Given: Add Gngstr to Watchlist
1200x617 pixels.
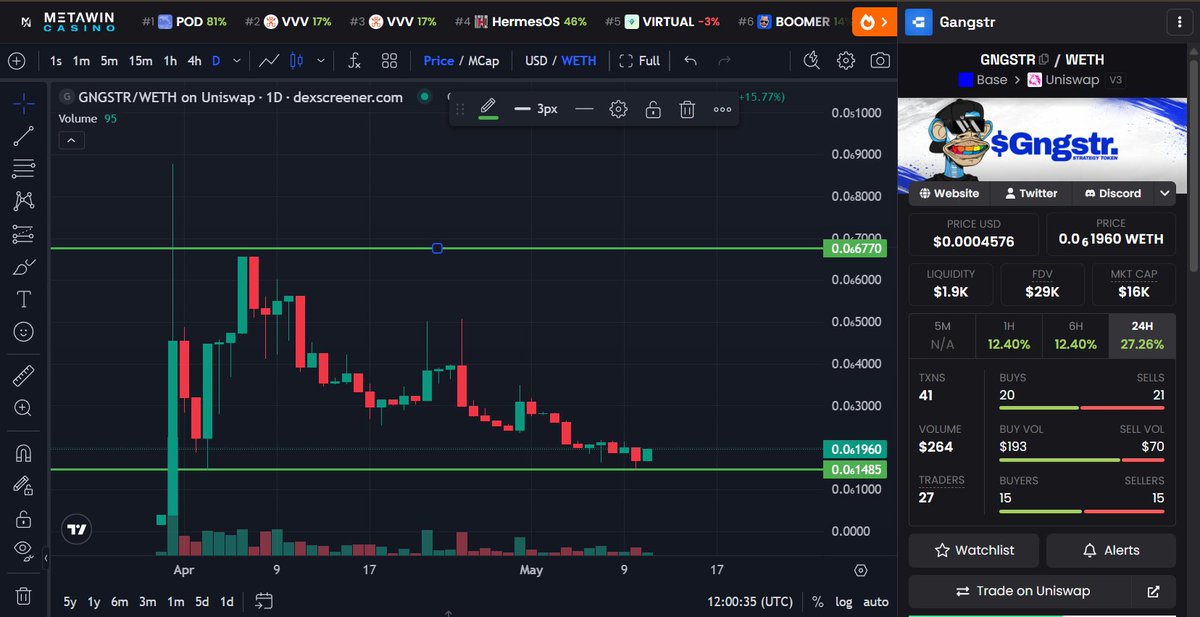Looking at the screenshot, I should (x=973, y=550).
